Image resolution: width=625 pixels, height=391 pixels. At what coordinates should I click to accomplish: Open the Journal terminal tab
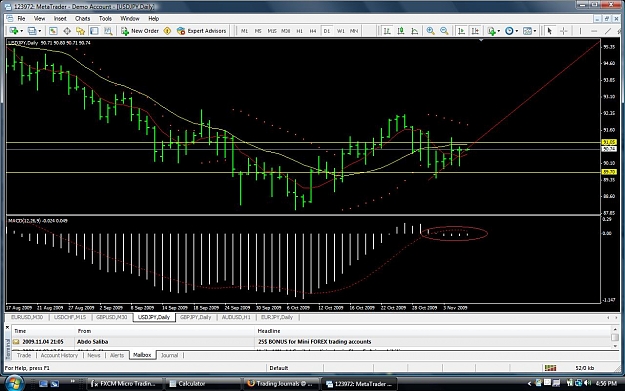point(169,355)
